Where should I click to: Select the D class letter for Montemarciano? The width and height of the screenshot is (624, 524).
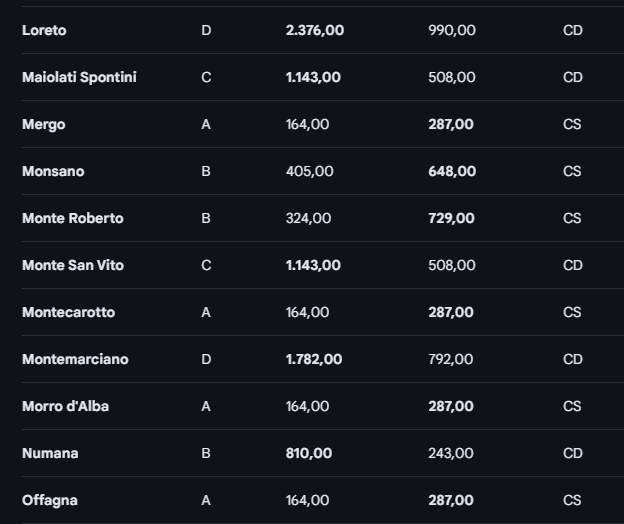pos(206,359)
